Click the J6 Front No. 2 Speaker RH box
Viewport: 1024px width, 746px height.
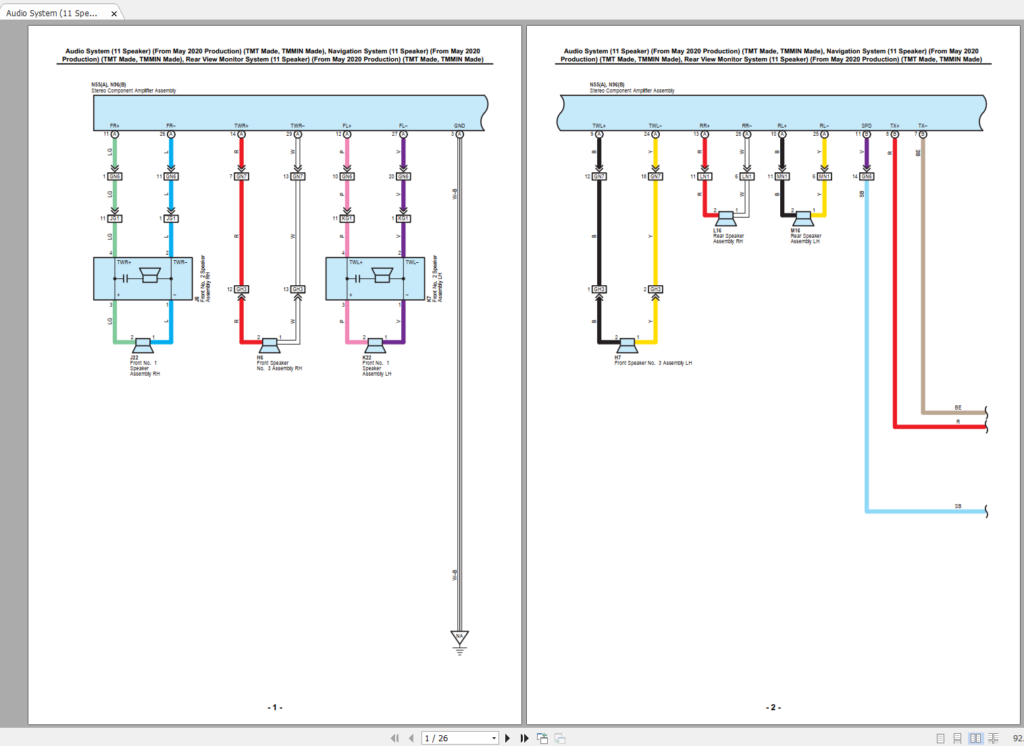click(143, 279)
